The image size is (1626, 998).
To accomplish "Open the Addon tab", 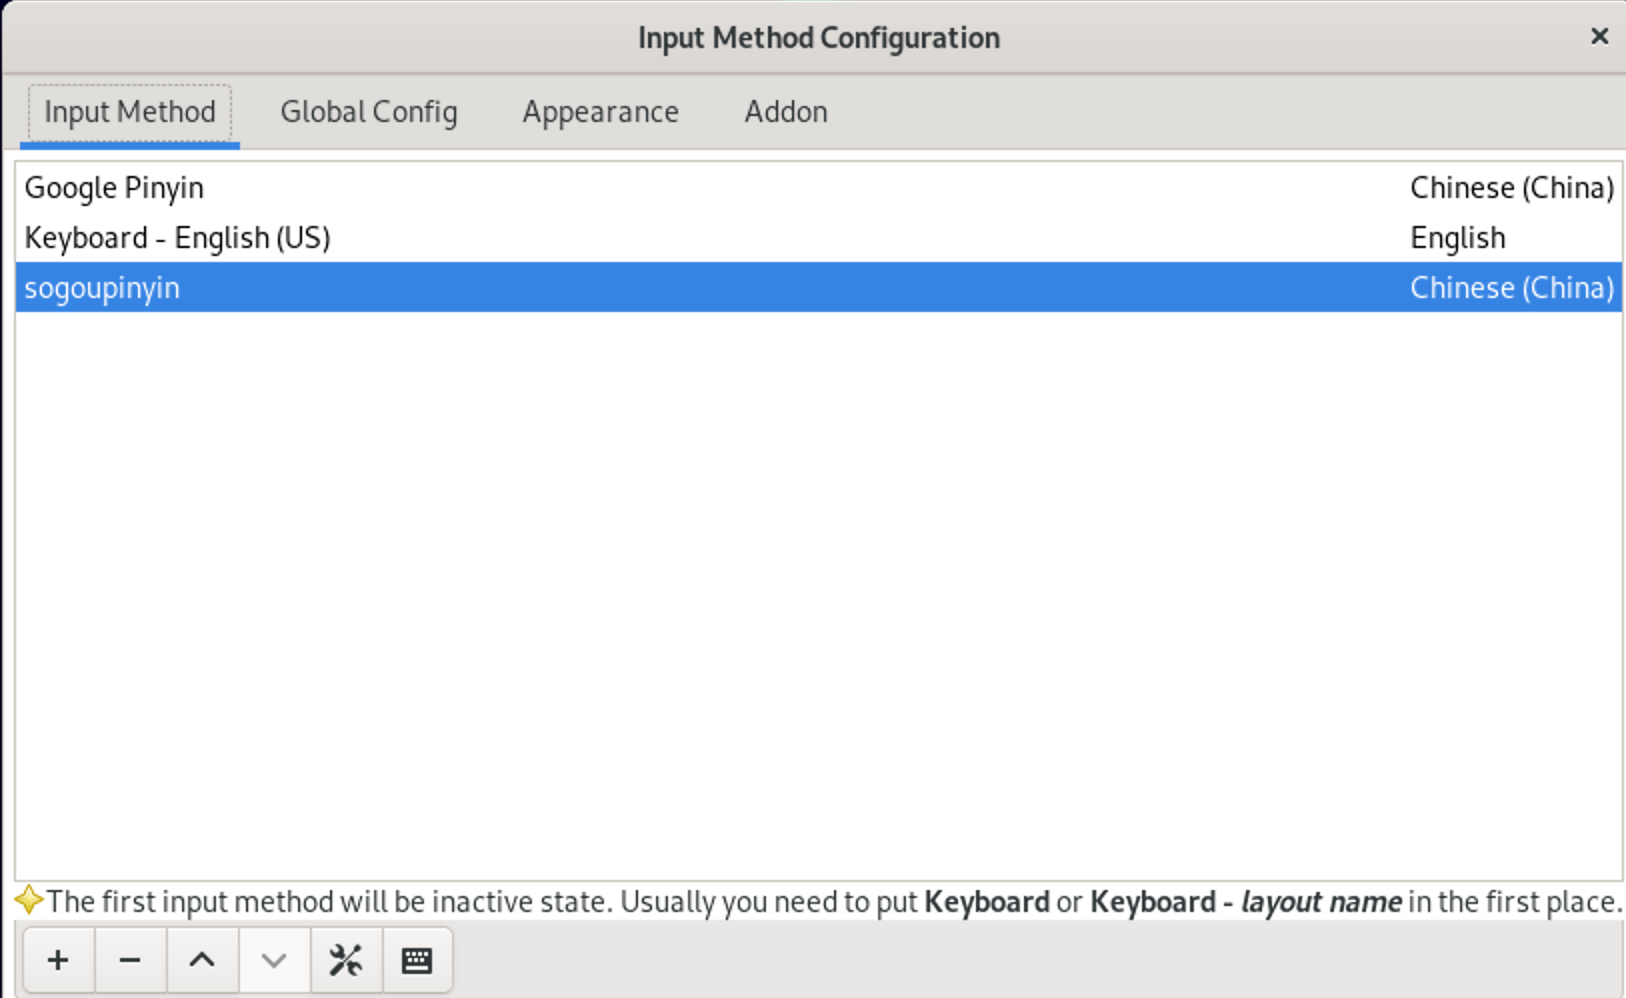I will tap(786, 112).
